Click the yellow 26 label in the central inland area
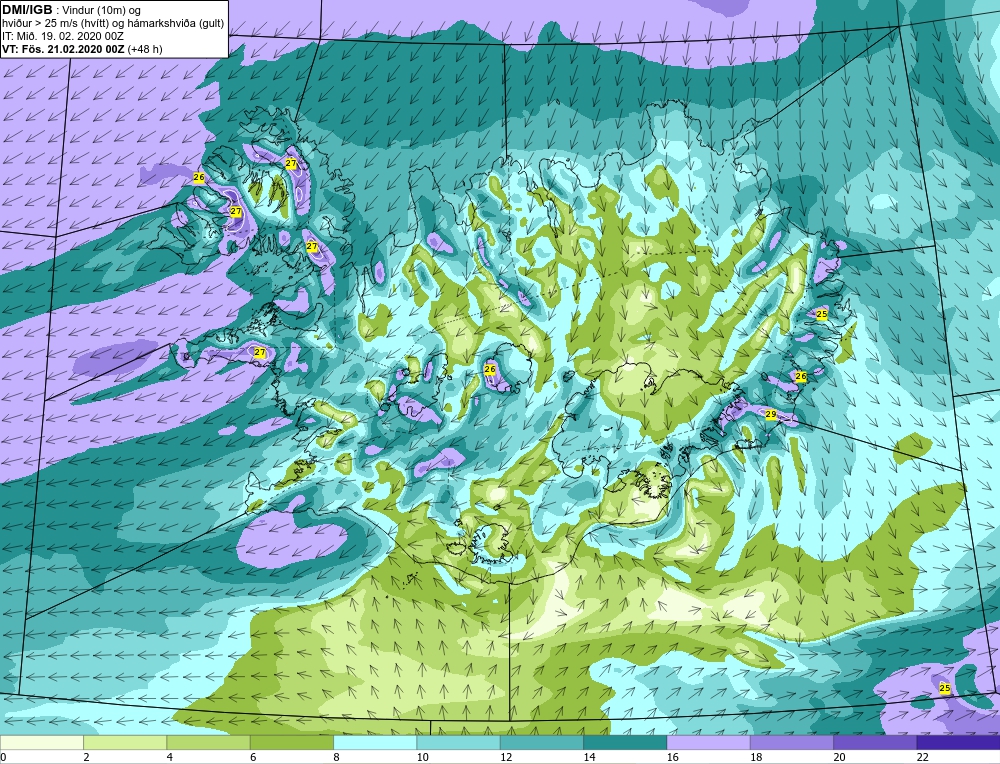The image size is (1000, 764). coord(490,369)
